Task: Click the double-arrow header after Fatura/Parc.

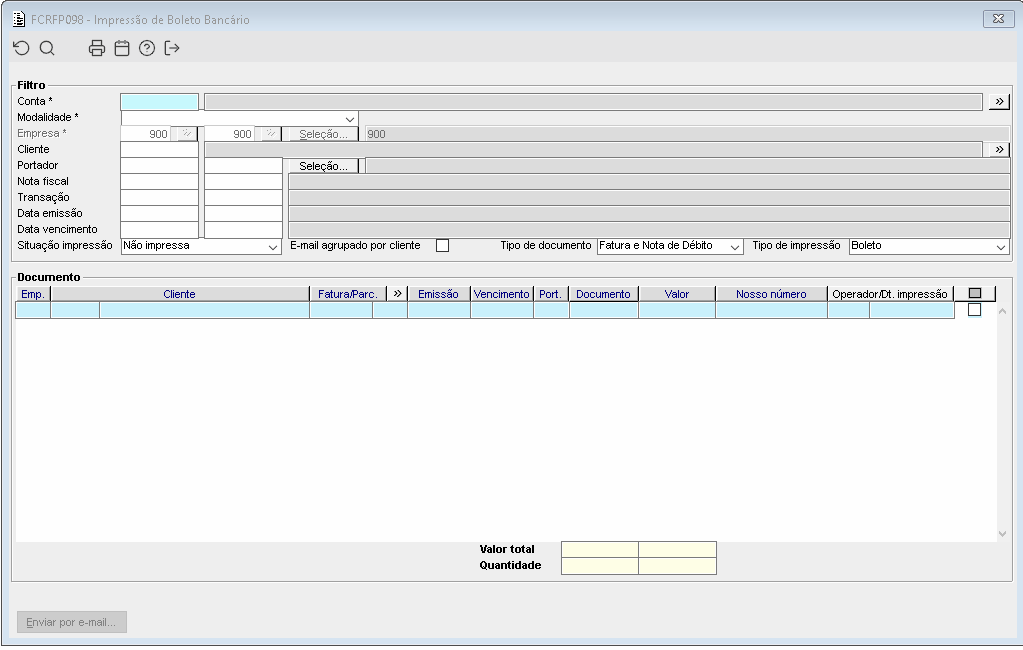Action: pos(397,294)
